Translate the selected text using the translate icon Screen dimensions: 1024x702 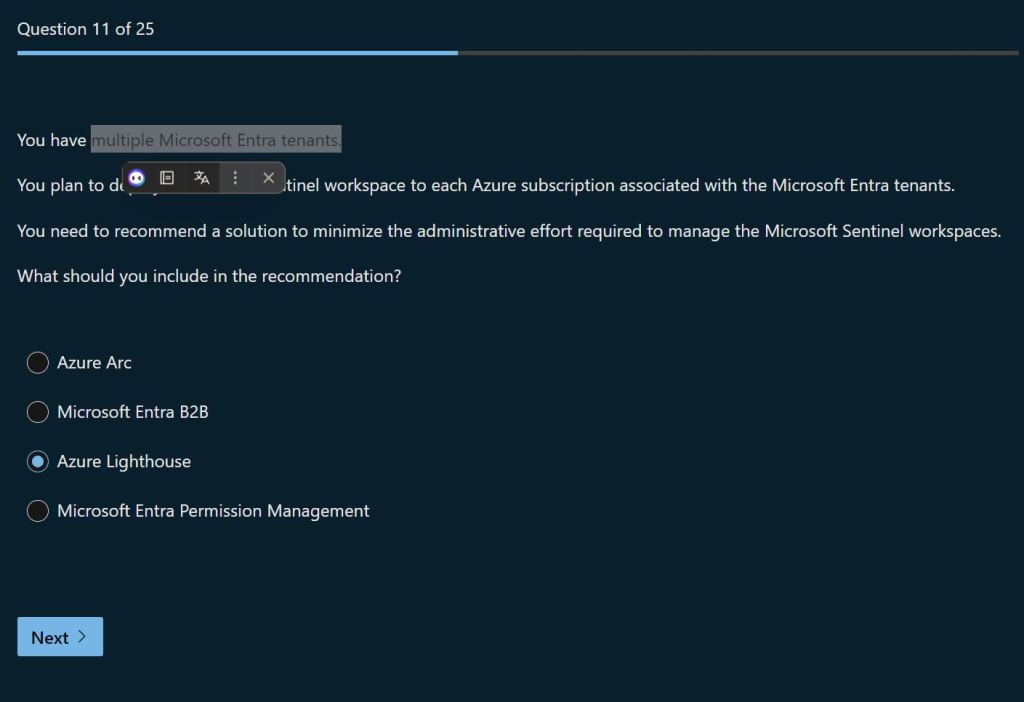[x=202, y=178]
